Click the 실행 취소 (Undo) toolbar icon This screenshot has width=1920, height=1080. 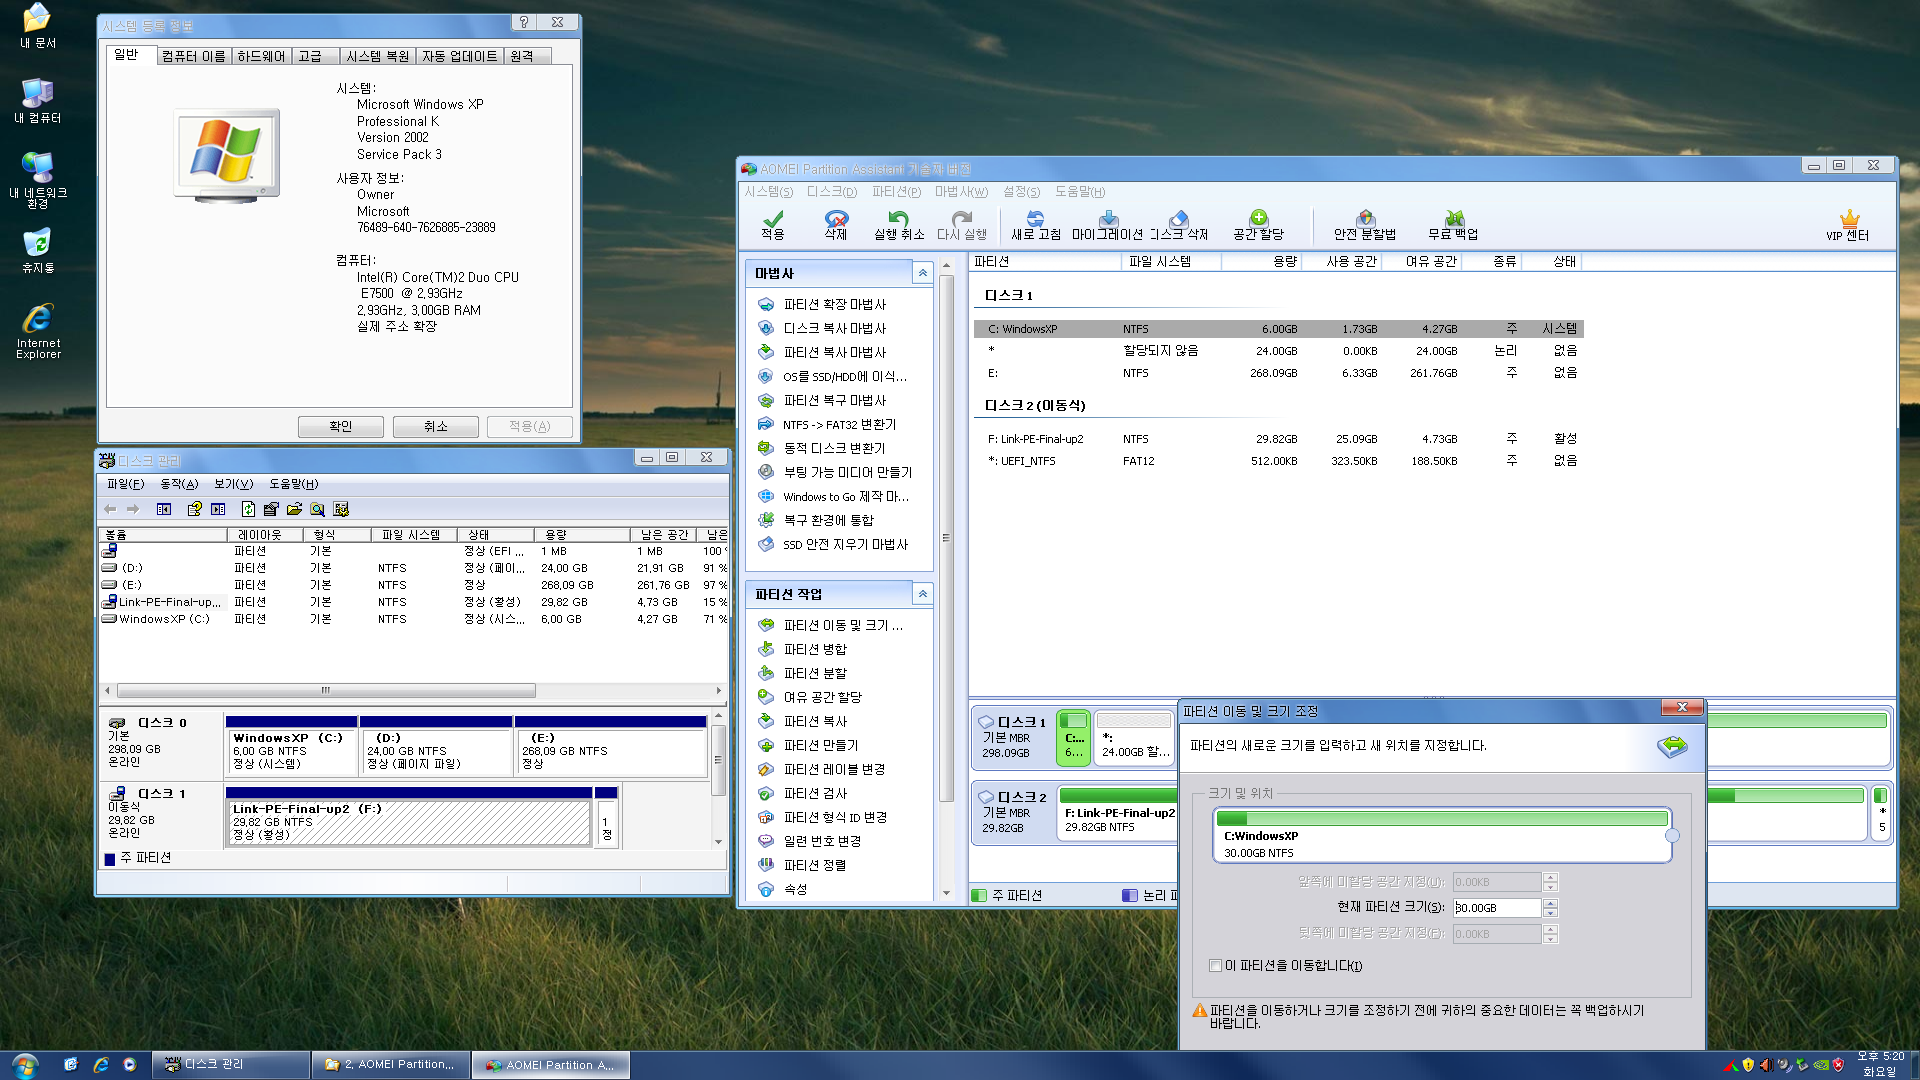pos(899,225)
